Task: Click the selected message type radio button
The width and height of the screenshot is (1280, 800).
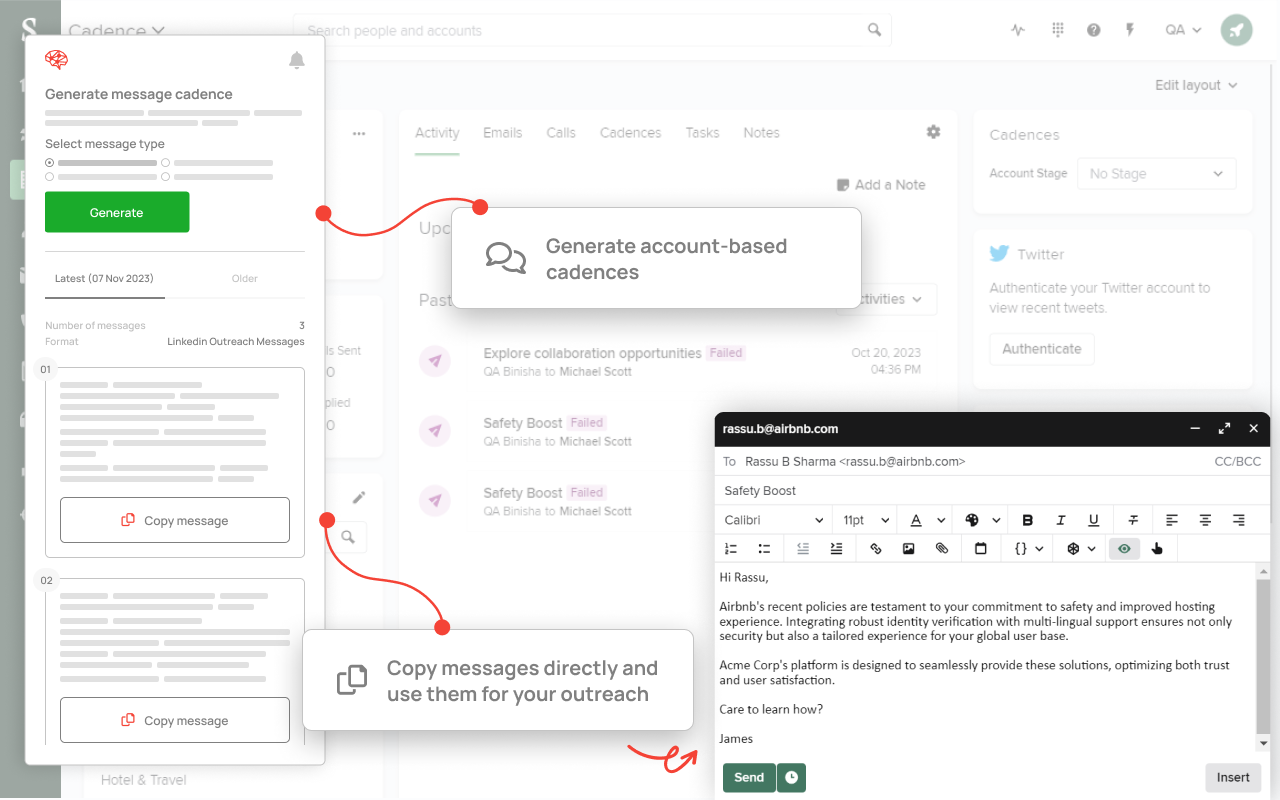Action: (x=50, y=162)
